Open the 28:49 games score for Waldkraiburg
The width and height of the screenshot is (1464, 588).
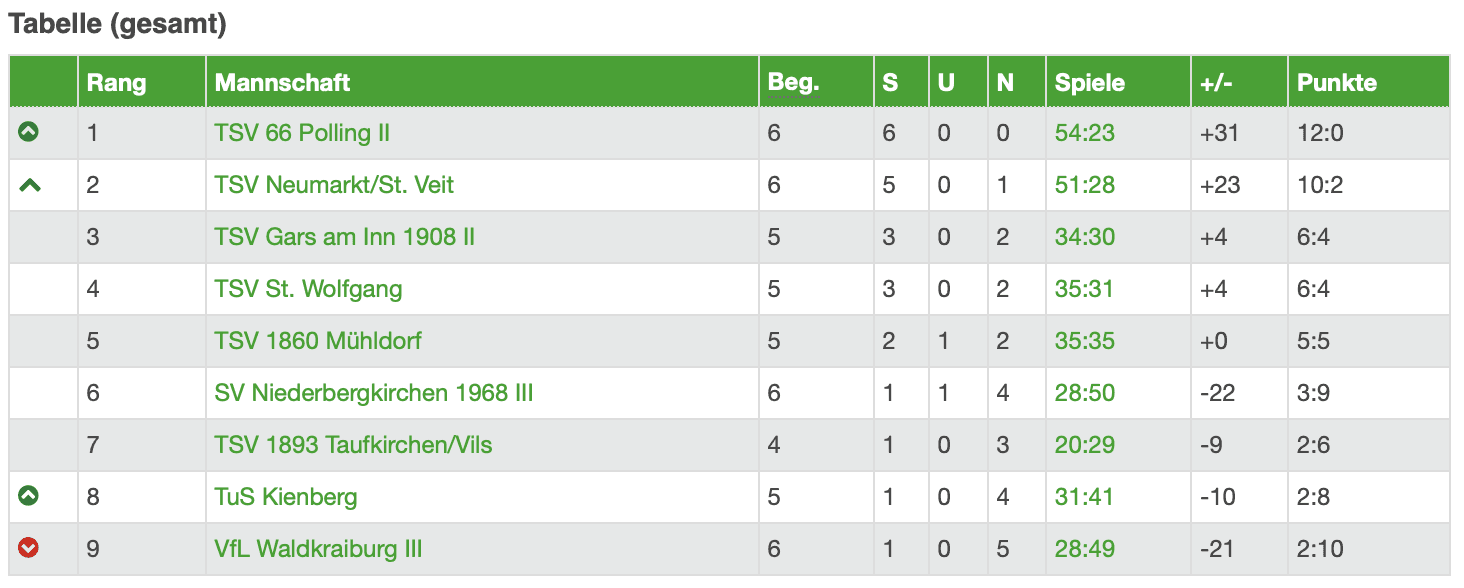click(1084, 549)
